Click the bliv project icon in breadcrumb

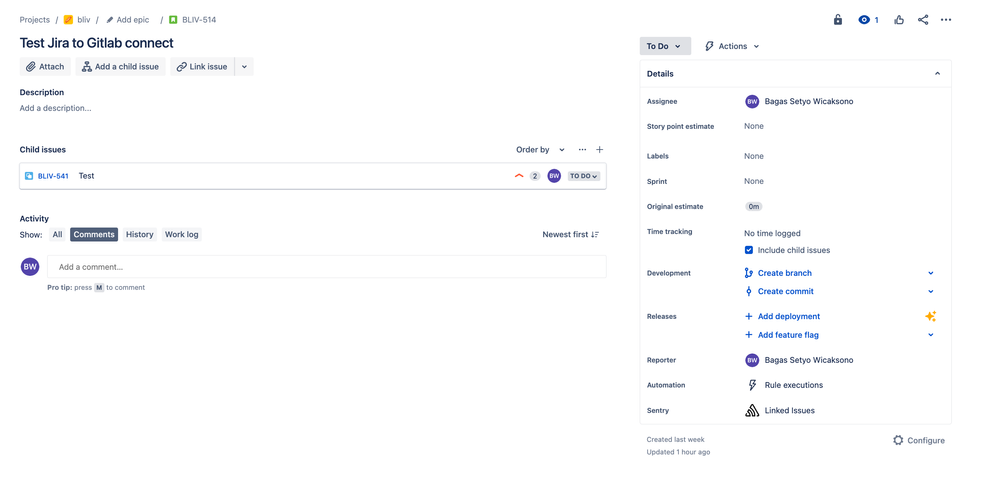click(68, 20)
